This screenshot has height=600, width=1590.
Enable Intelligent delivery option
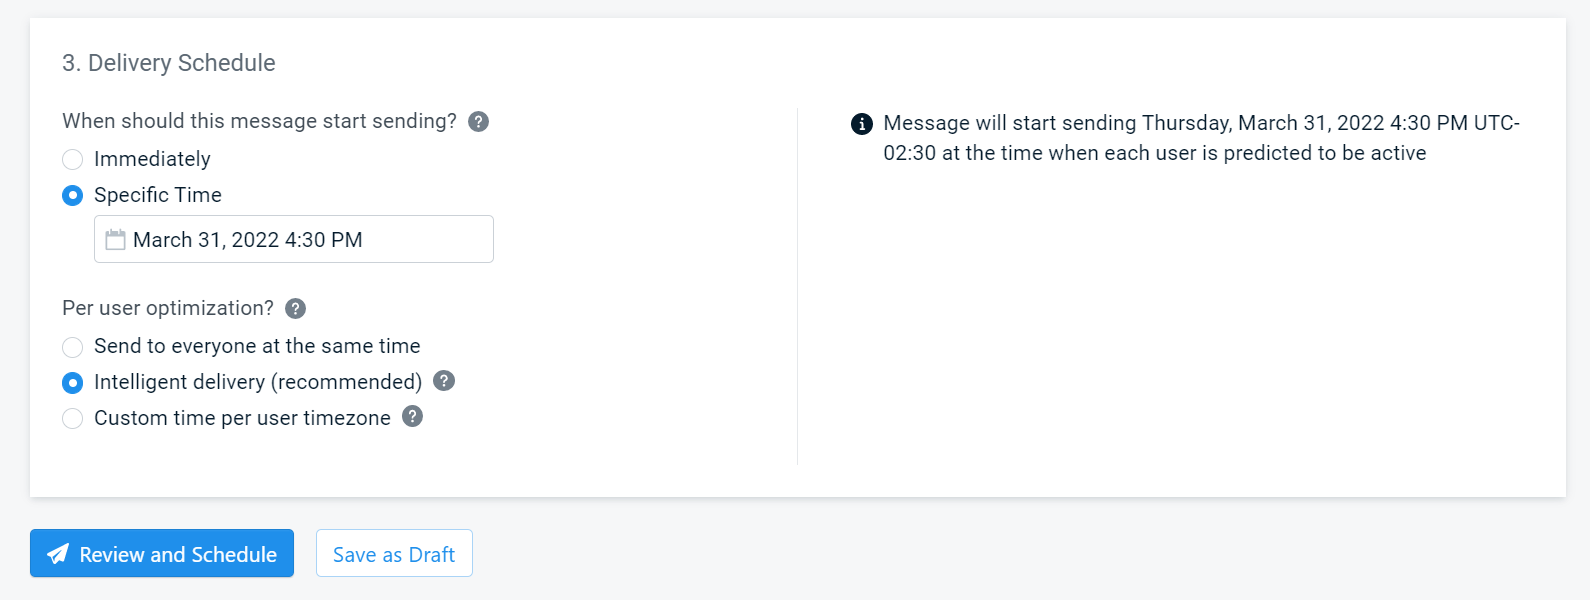[72, 382]
